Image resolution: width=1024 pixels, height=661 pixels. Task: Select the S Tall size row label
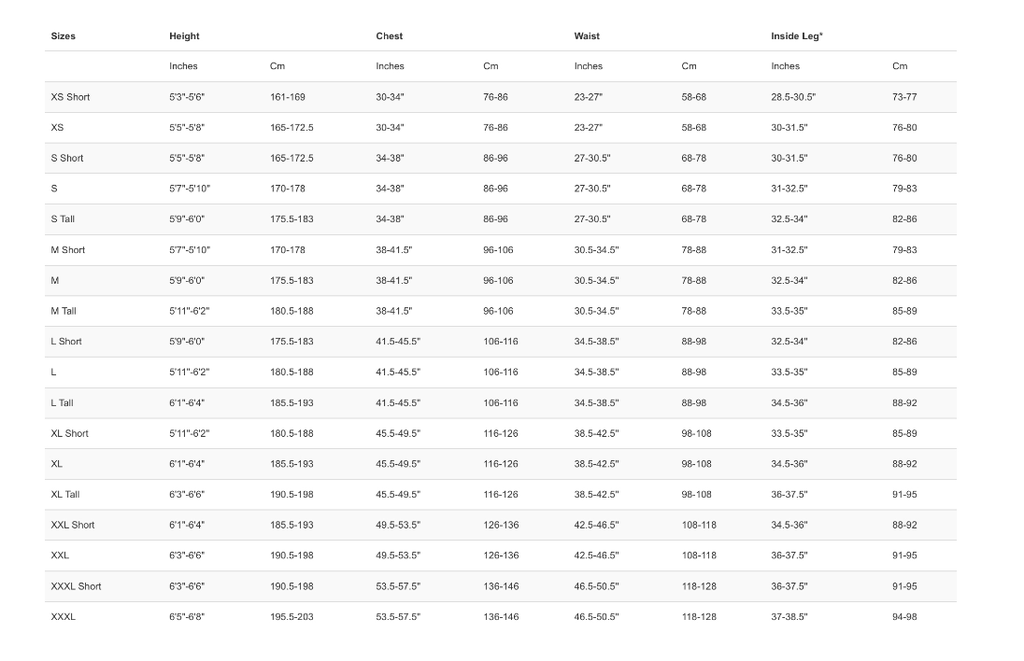point(62,219)
